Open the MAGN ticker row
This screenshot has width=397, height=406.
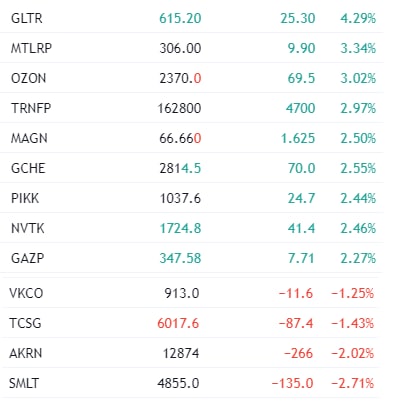coord(192,138)
